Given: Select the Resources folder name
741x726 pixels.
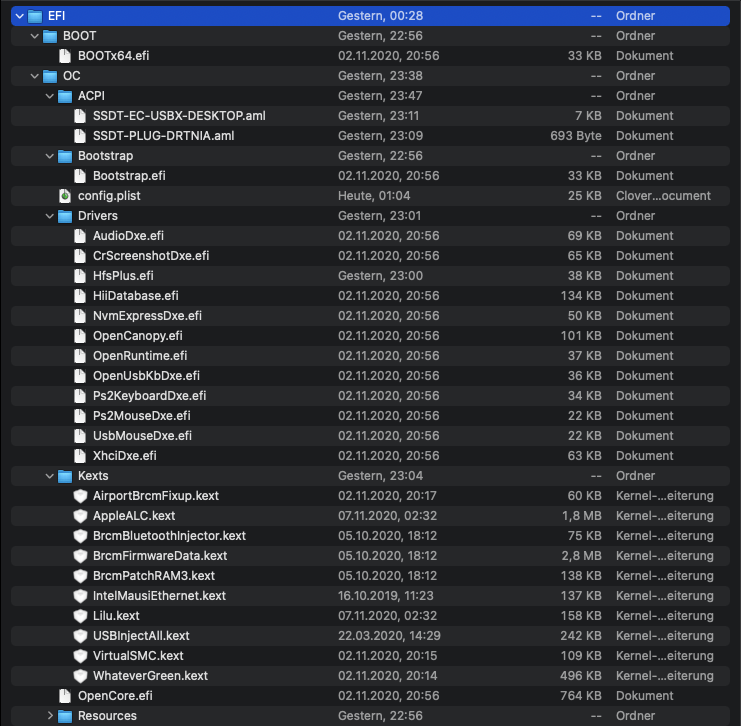Looking at the screenshot, I should (x=107, y=716).
